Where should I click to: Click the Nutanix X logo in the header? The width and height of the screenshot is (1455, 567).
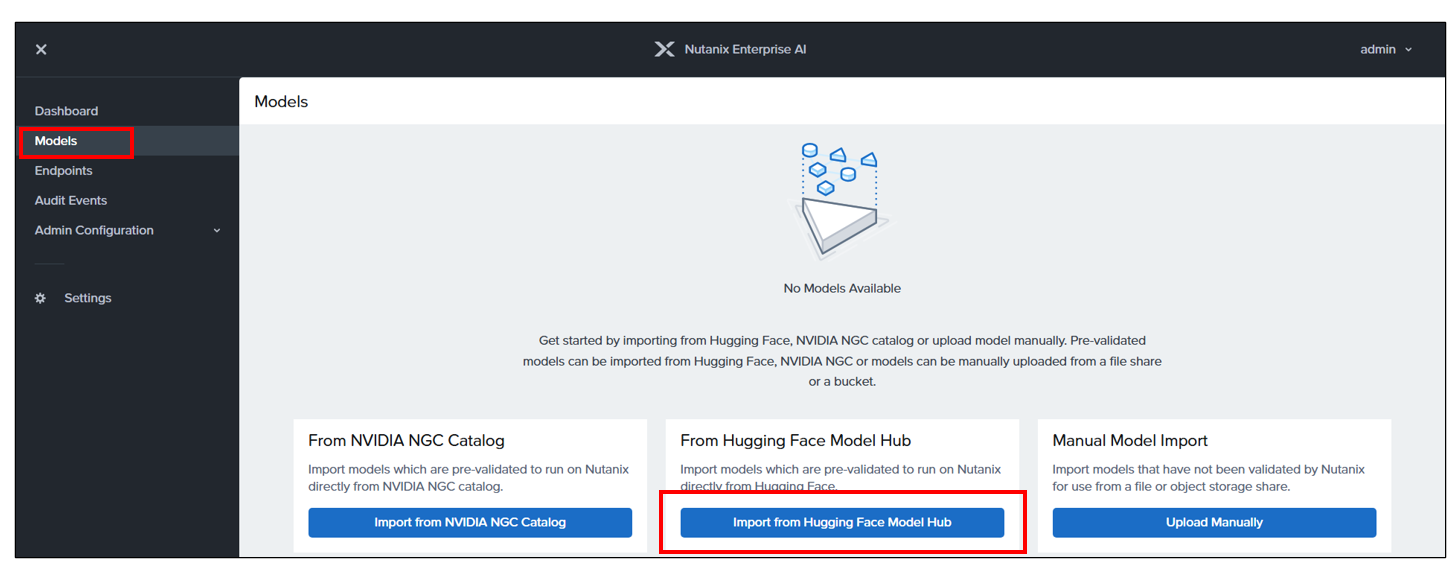(x=664, y=49)
